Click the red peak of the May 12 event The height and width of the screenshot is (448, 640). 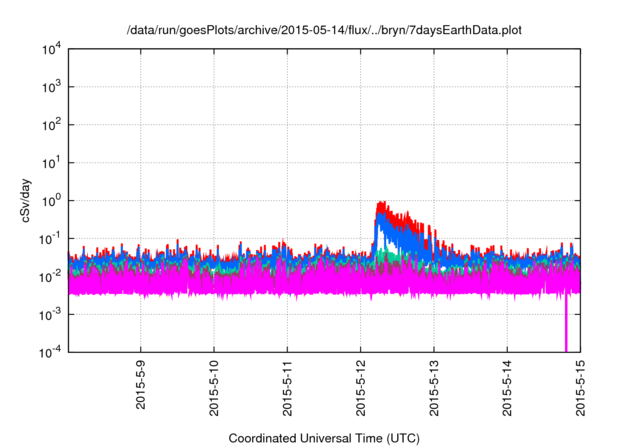point(381,205)
